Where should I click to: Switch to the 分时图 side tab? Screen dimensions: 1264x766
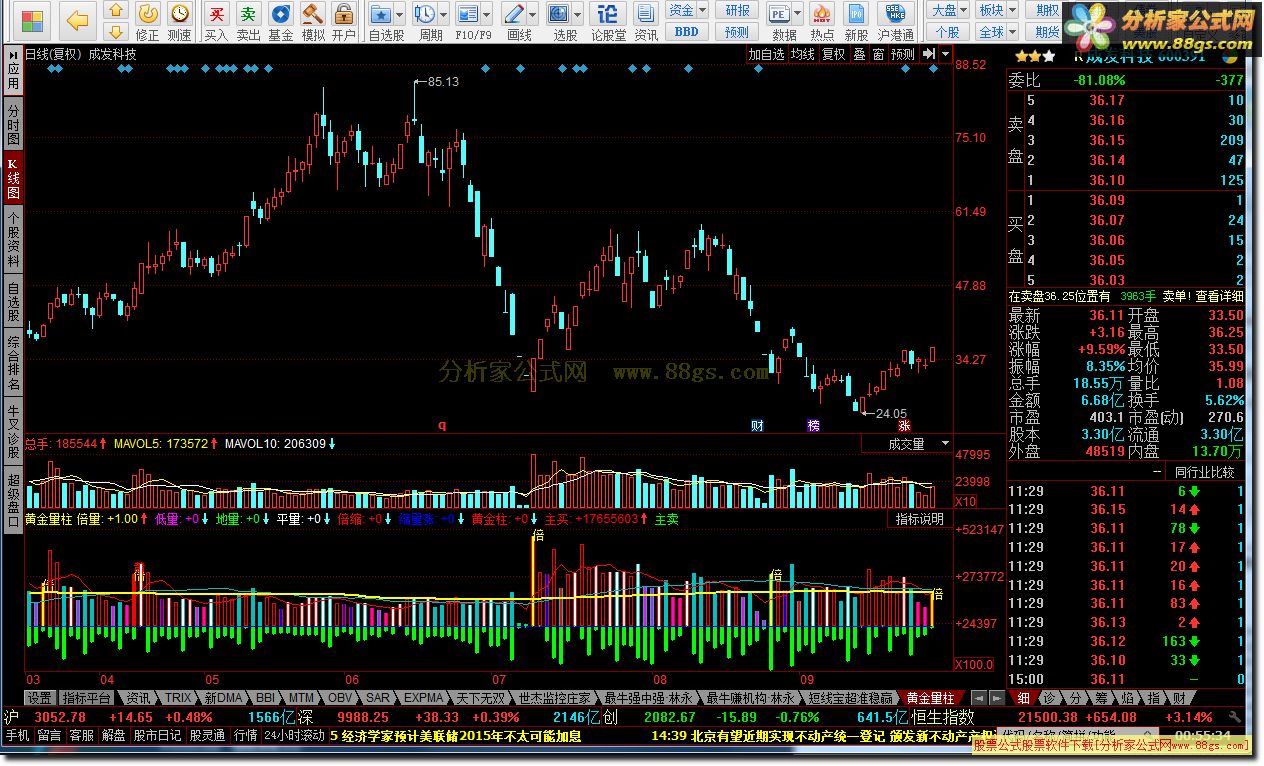[x=13, y=123]
